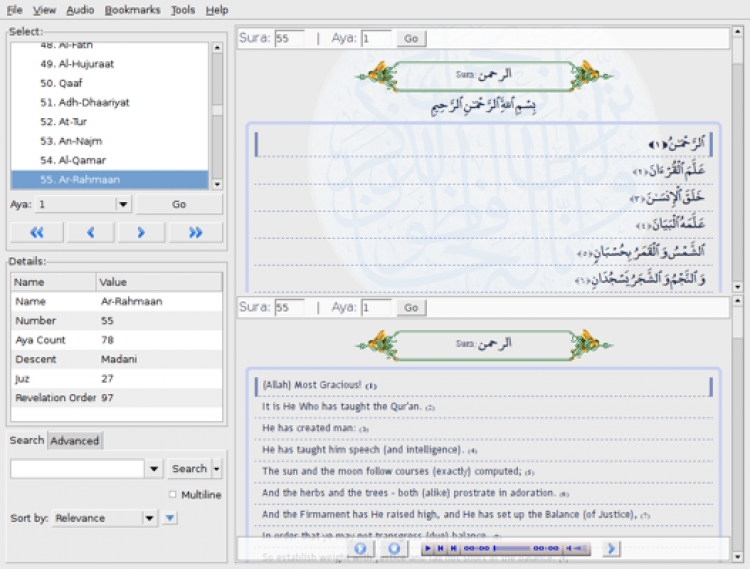Select sura 55. Ar-Rahmaan
Image resolution: width=750 pixels, height=569 pixels.
tap(110, 180)
